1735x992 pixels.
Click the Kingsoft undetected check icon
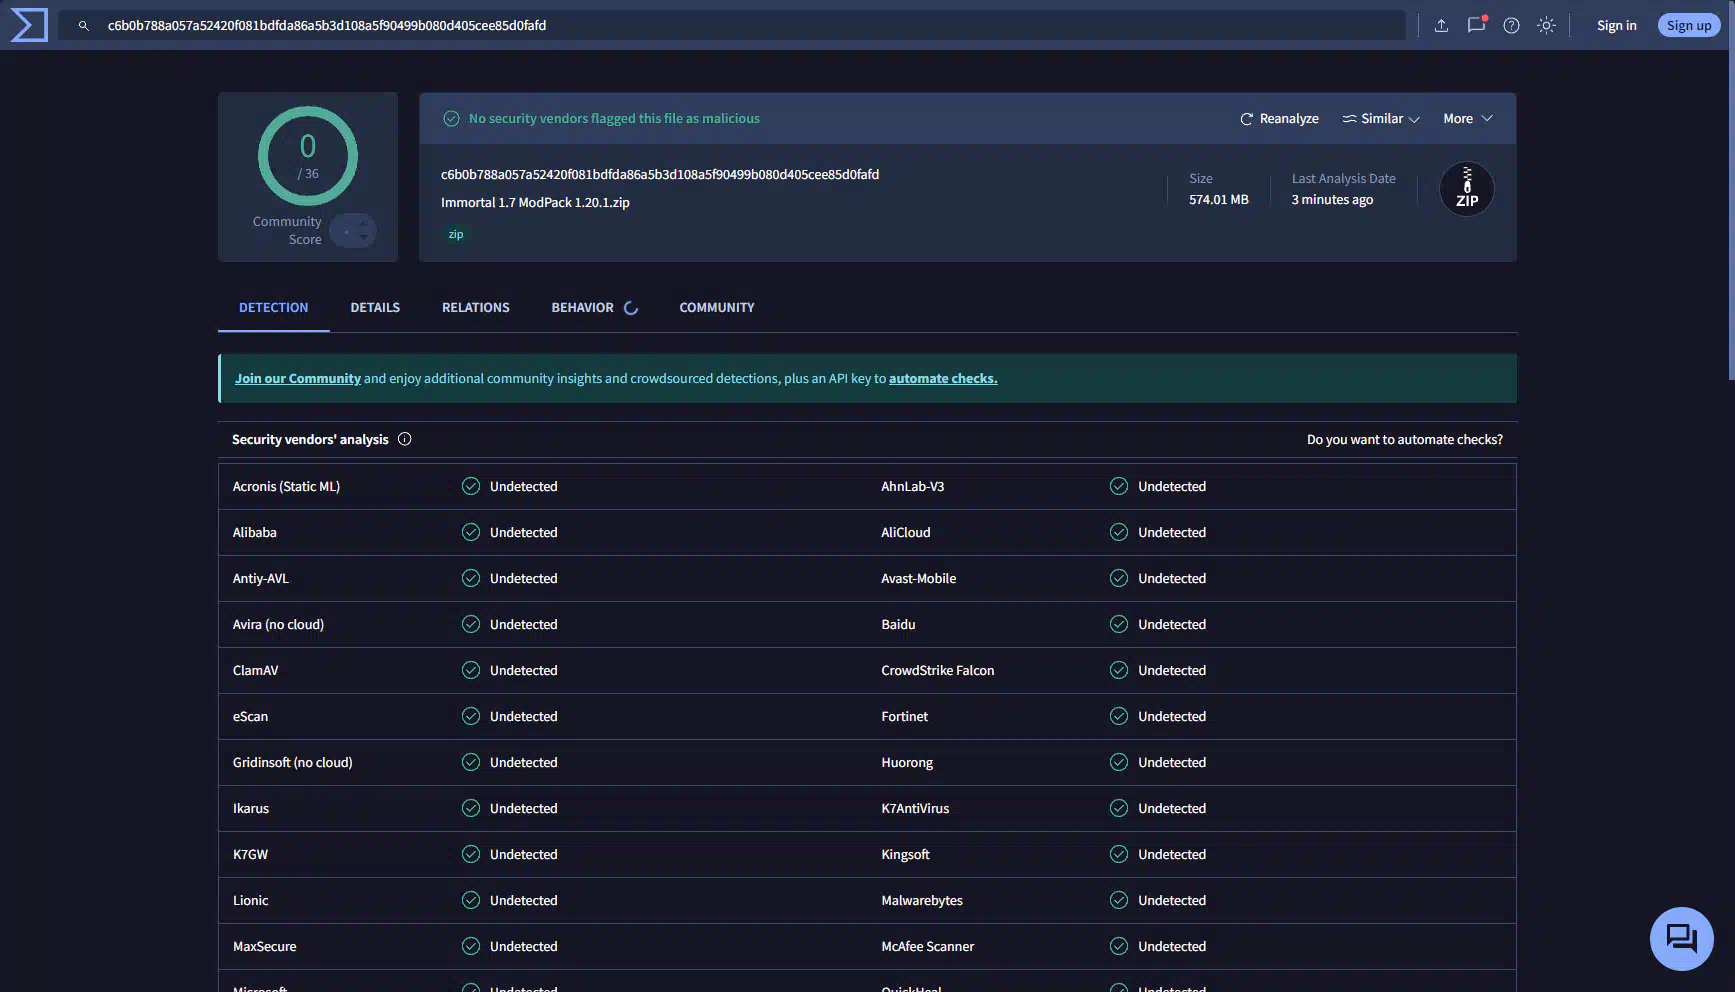[x=1119, y=854]
